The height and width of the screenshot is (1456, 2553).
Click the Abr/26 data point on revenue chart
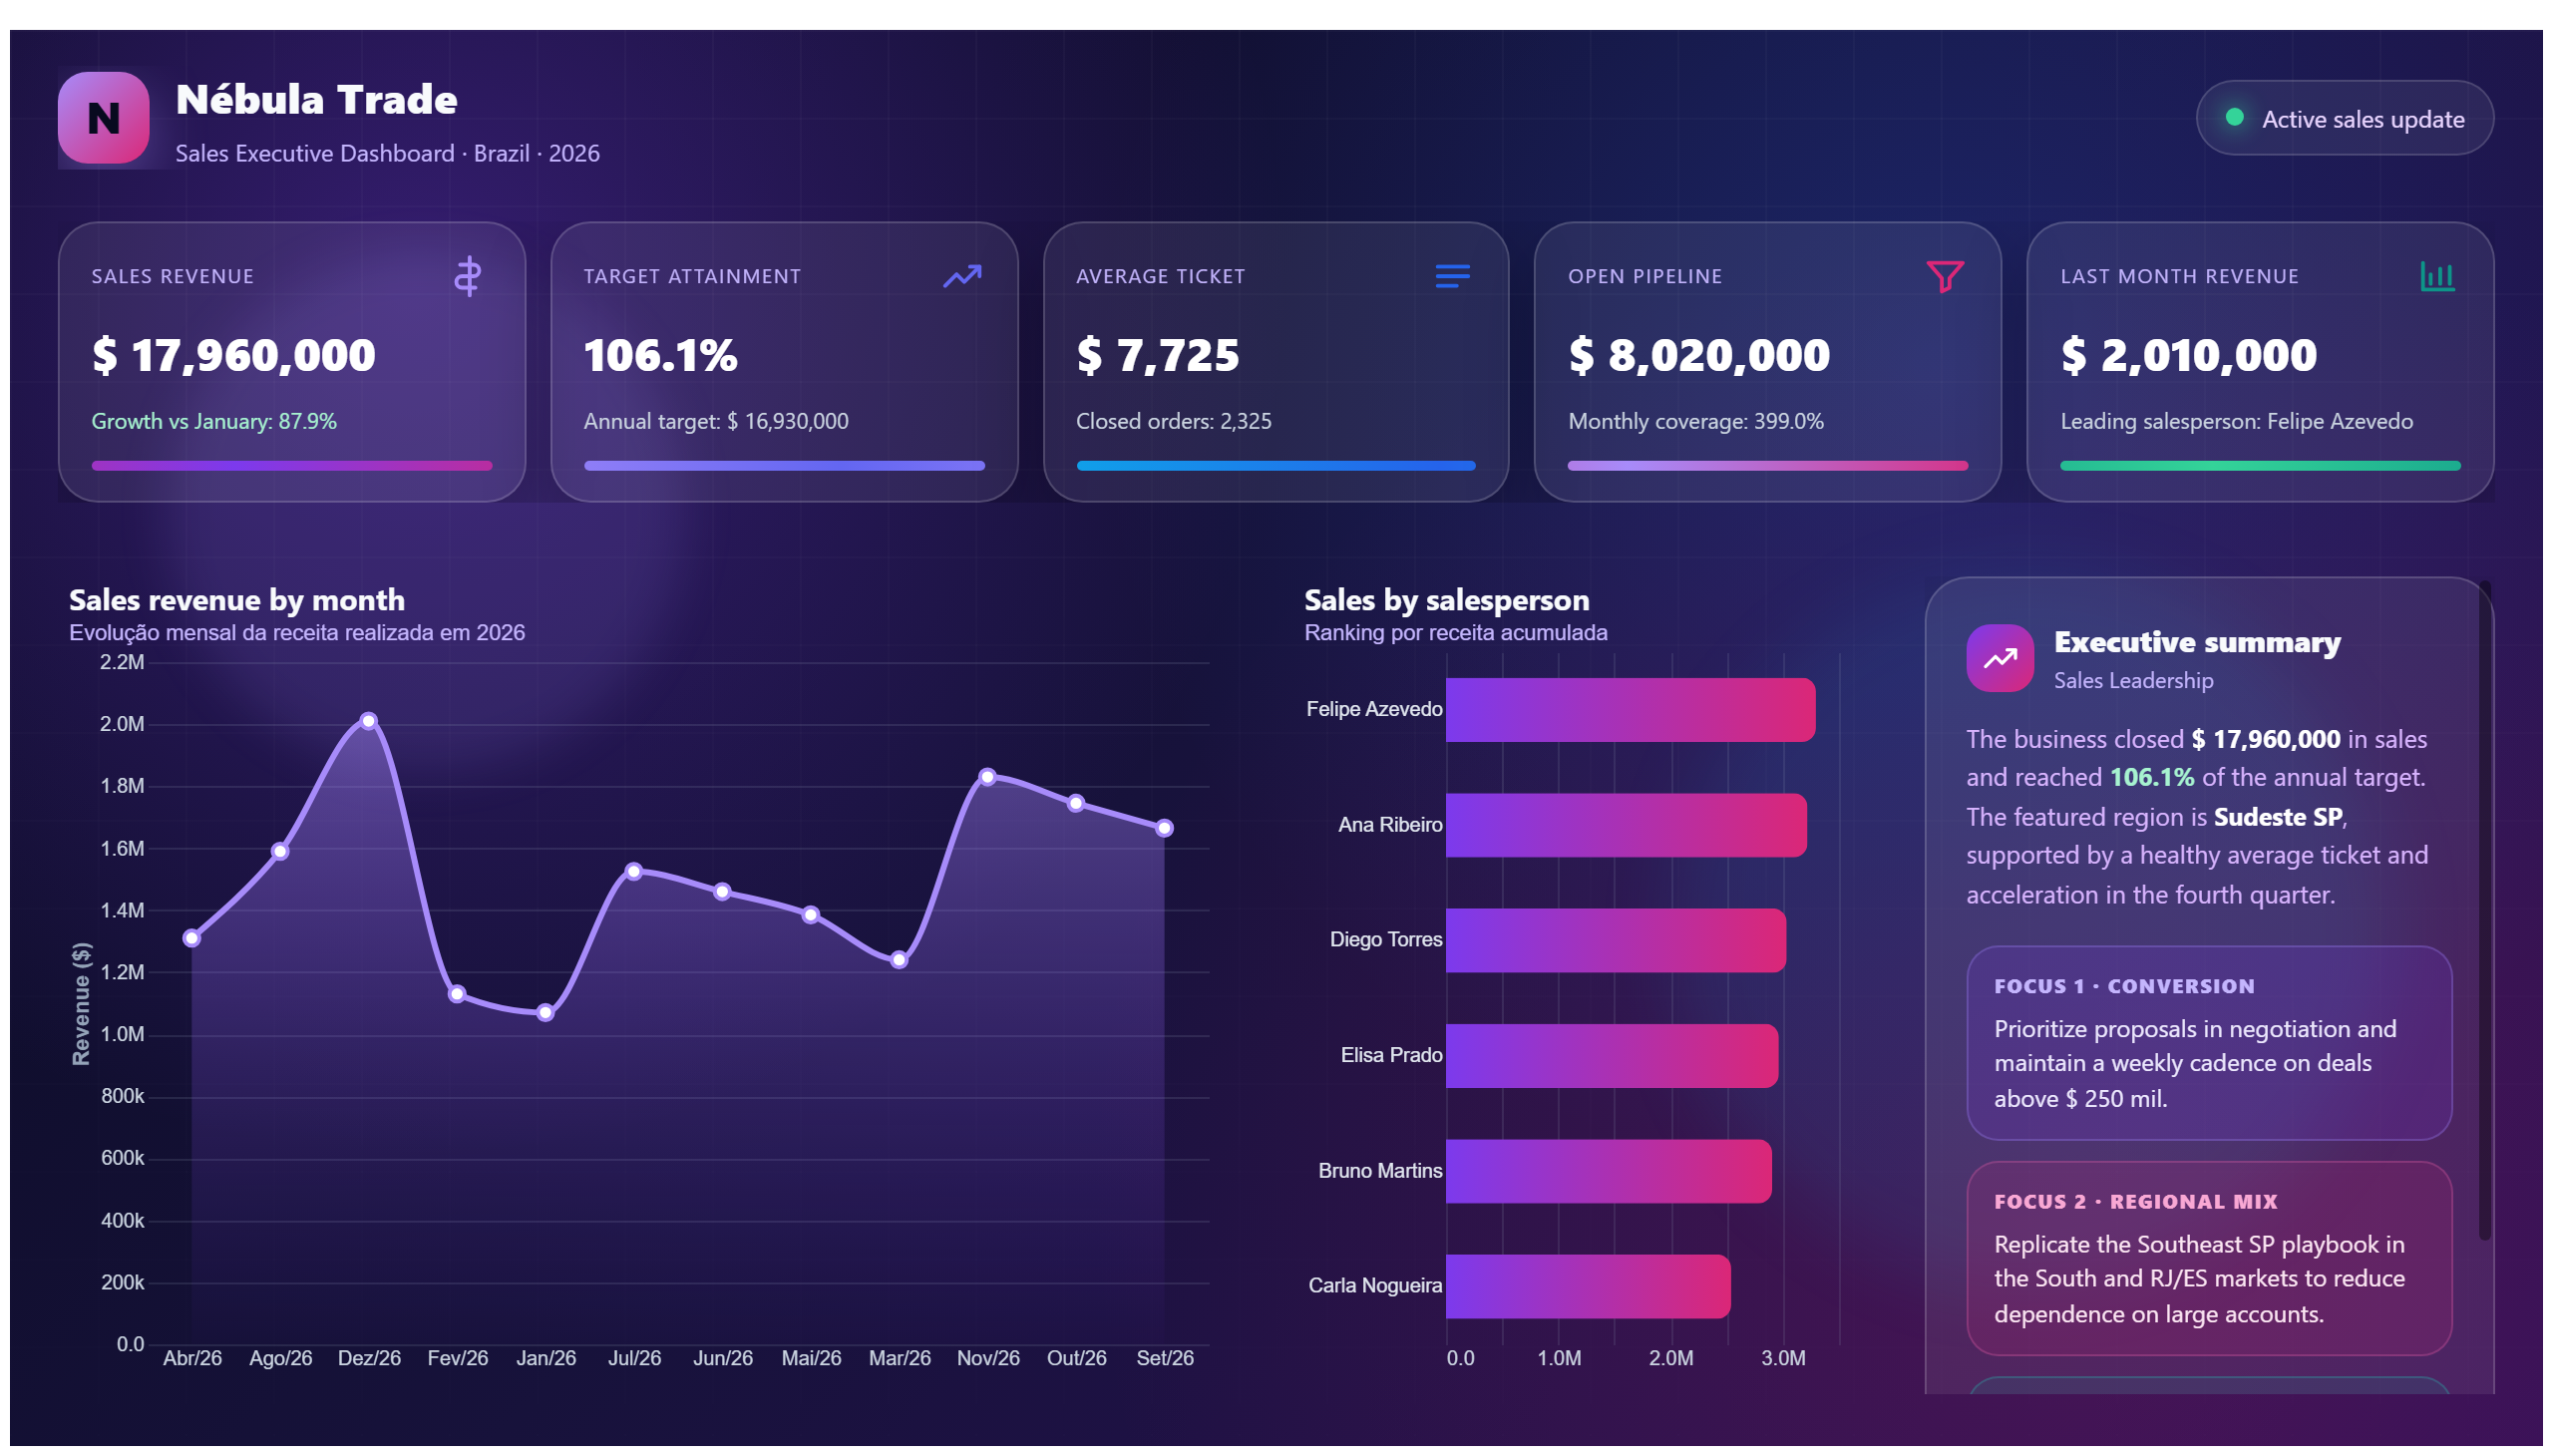(192, 938)
